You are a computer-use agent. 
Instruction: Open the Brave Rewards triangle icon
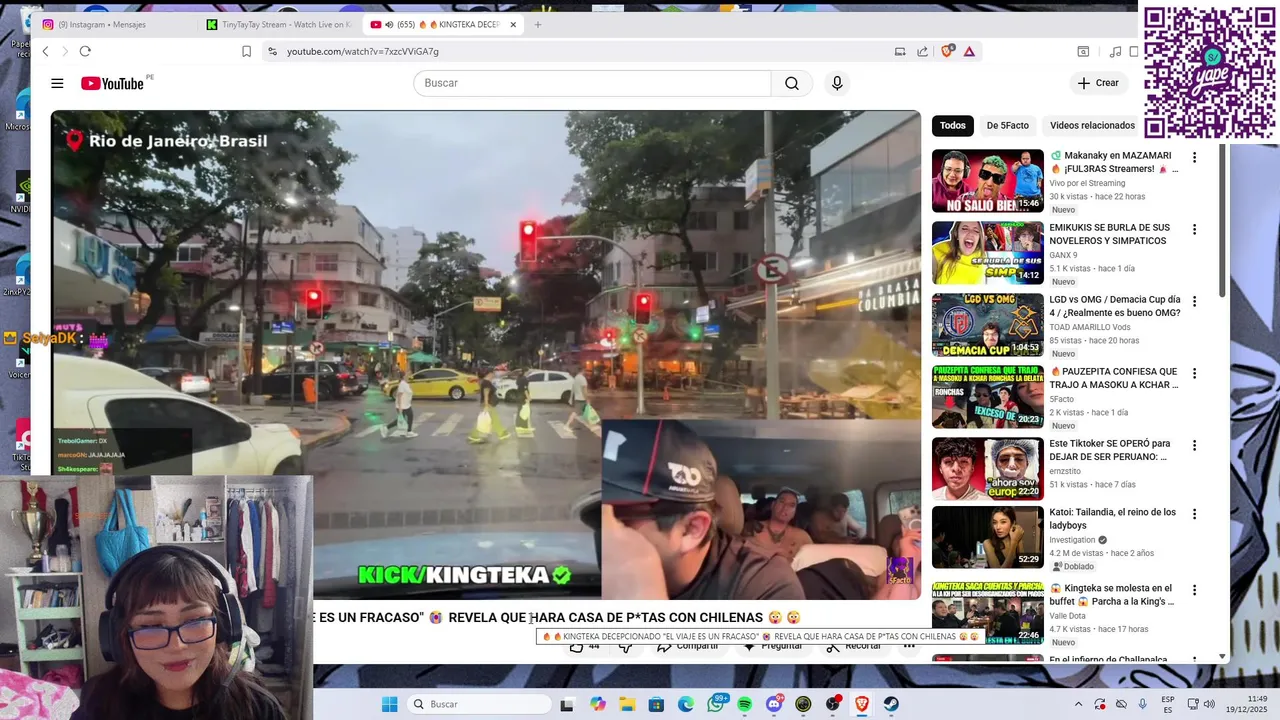pos(969,51)
